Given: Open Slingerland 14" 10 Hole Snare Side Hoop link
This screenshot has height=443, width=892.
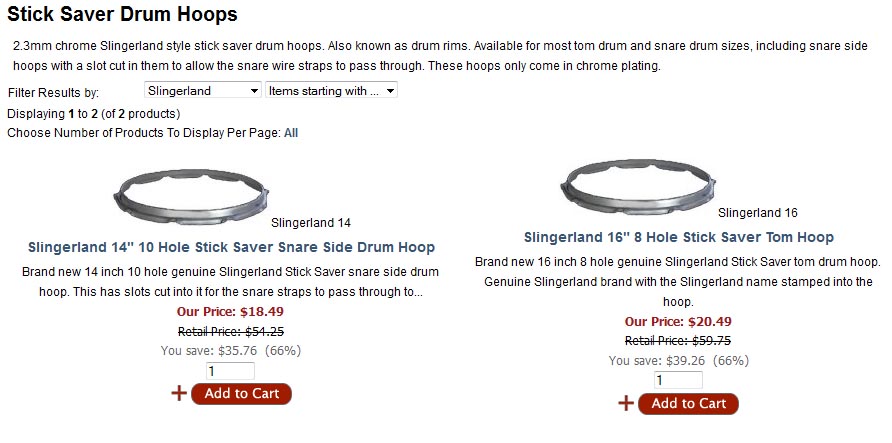Looking at the screenshot, I should (x=231, y=247).
